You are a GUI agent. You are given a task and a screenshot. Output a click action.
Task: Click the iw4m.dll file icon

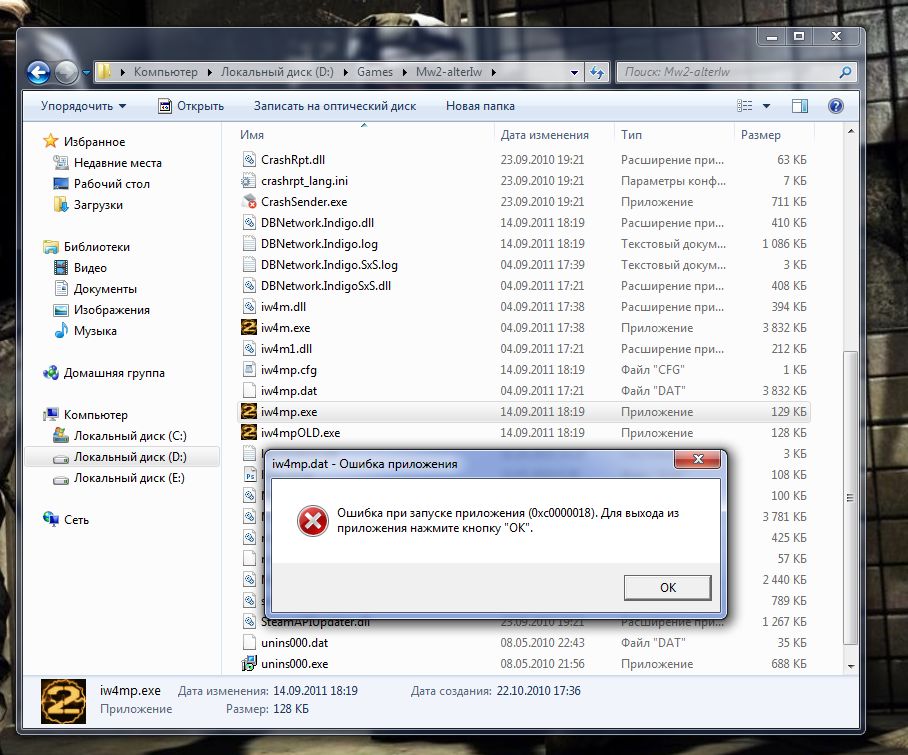[249, 306]
